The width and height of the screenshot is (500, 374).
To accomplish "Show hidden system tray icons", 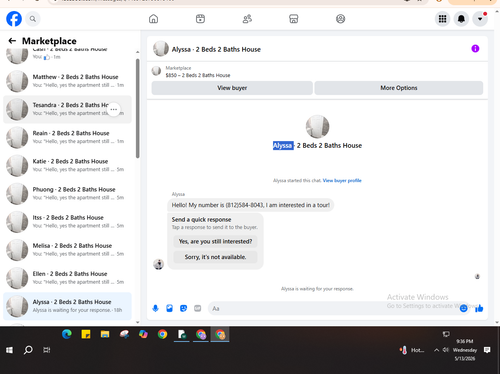I will 436,350.
